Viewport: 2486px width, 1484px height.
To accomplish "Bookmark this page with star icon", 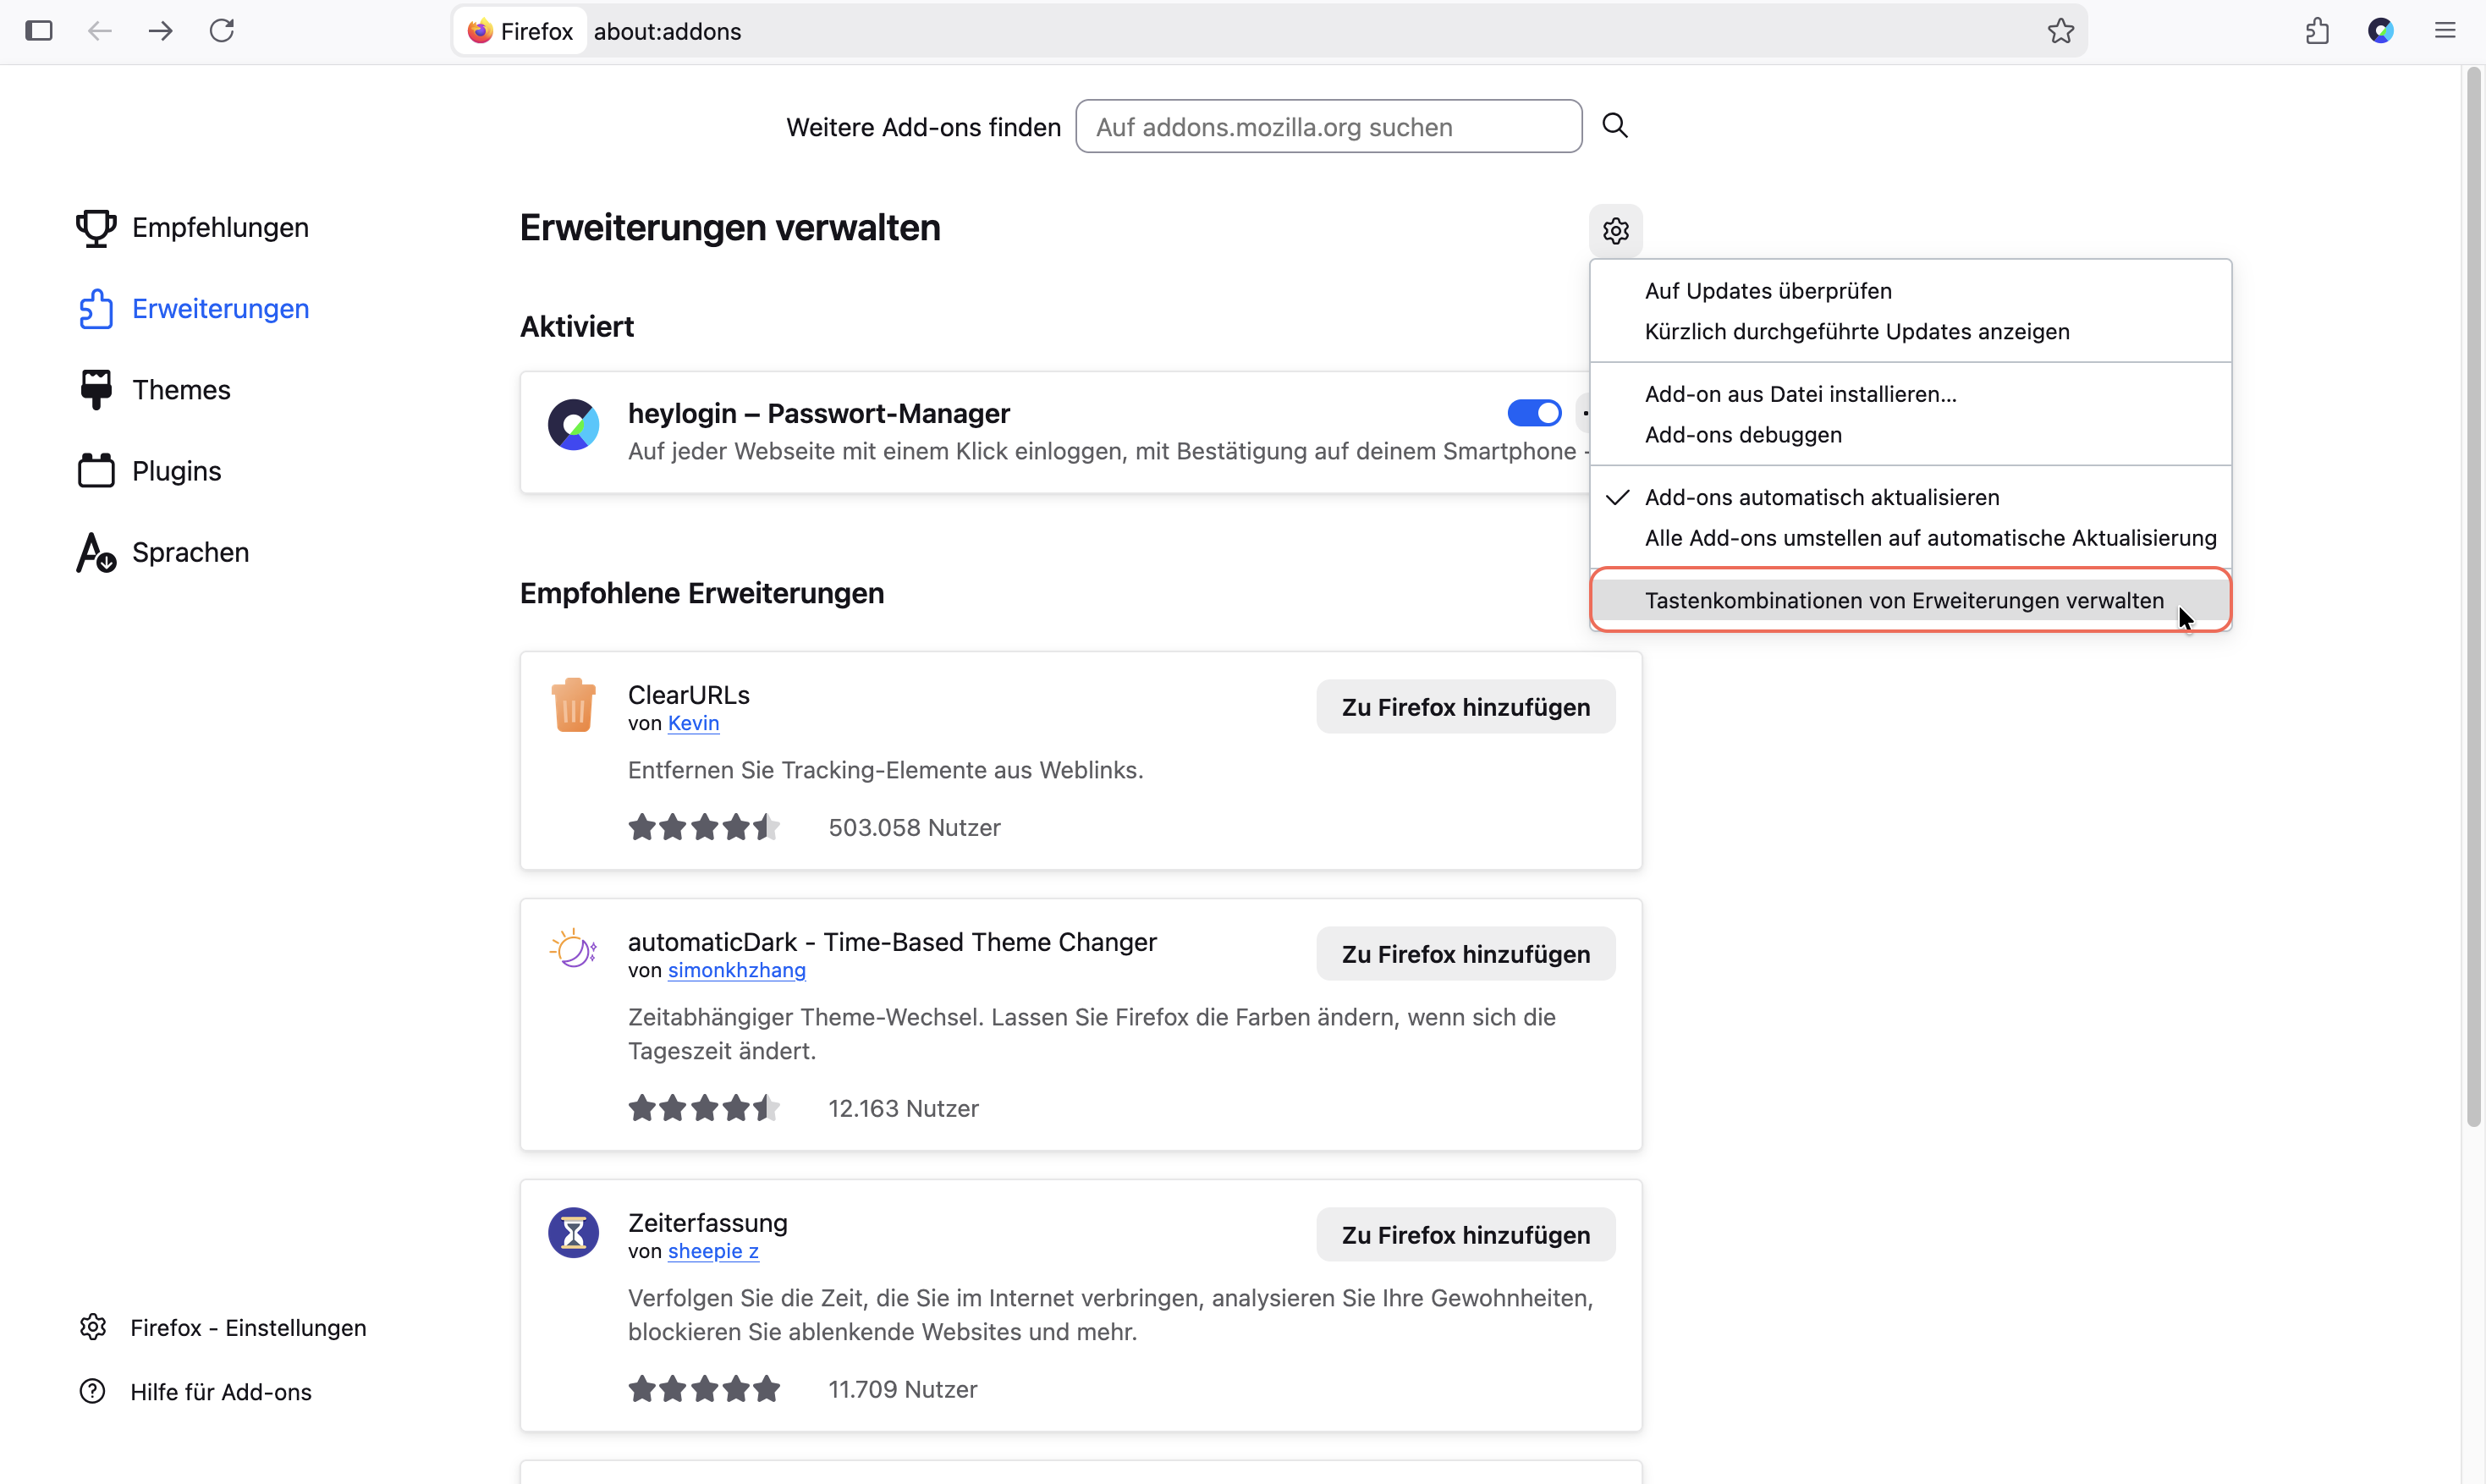I will pos(2060,31).
